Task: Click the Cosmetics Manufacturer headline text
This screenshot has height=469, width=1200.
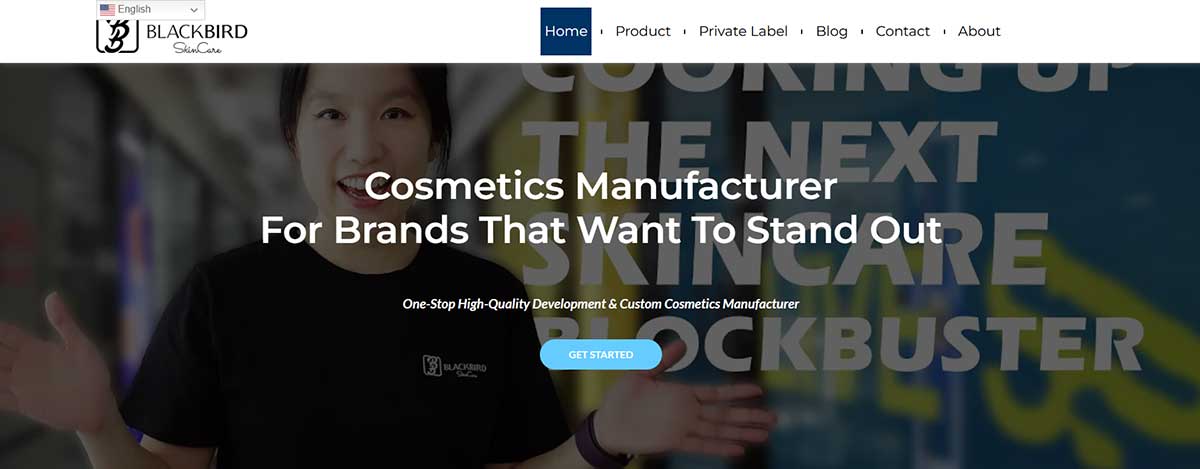Action: click(601, 186)
